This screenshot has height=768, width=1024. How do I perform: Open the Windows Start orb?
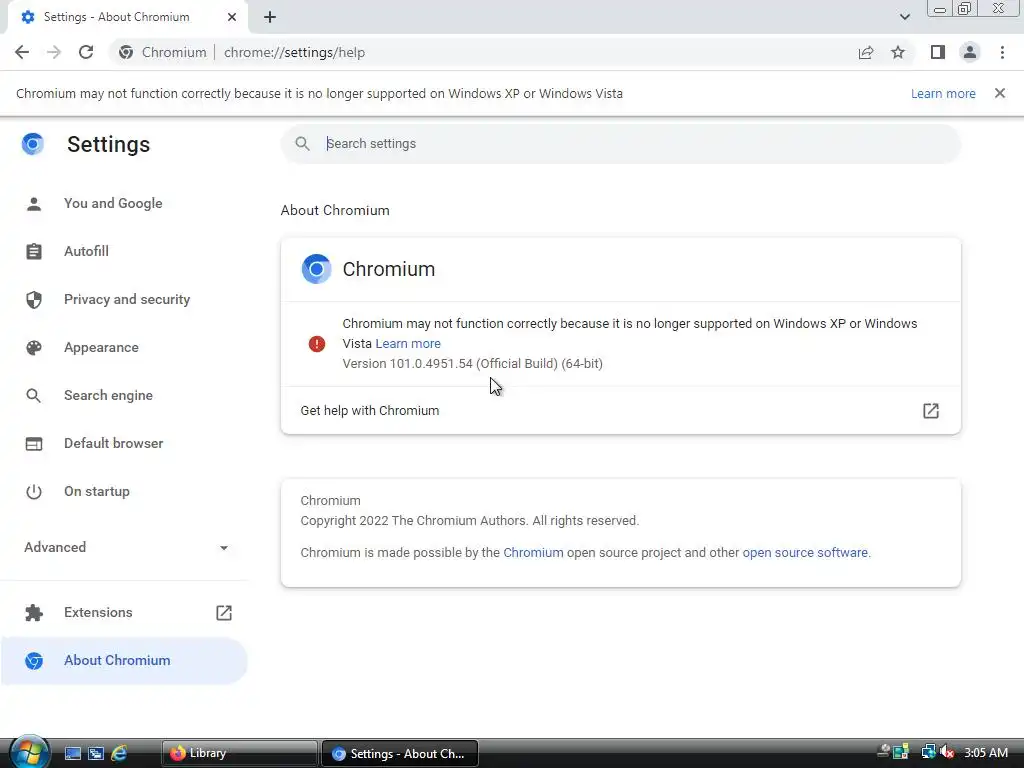click(29, 752)
